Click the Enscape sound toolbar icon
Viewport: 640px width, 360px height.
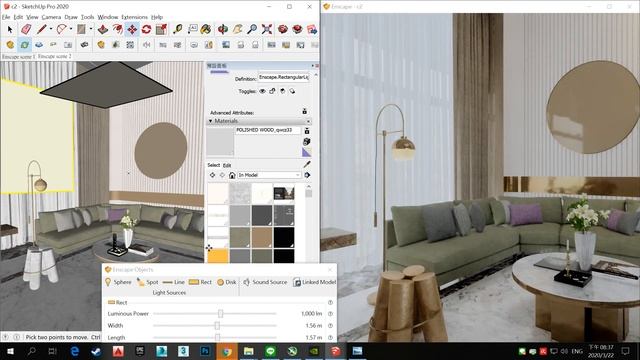147,45
